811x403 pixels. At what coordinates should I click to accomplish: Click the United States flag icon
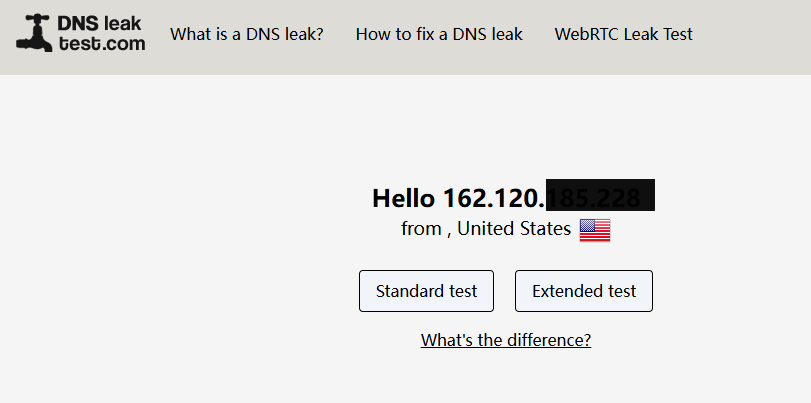(595, 230)
